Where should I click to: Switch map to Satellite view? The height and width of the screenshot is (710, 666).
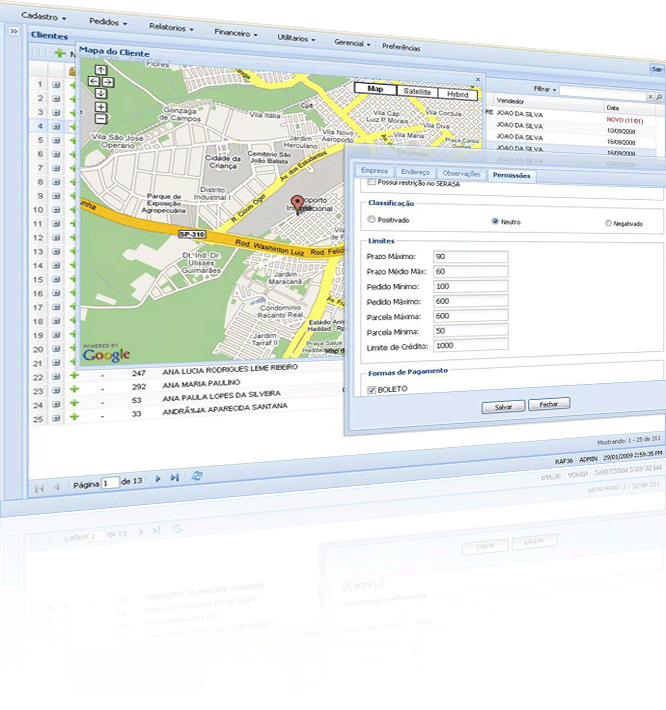(x=416, y=91)
